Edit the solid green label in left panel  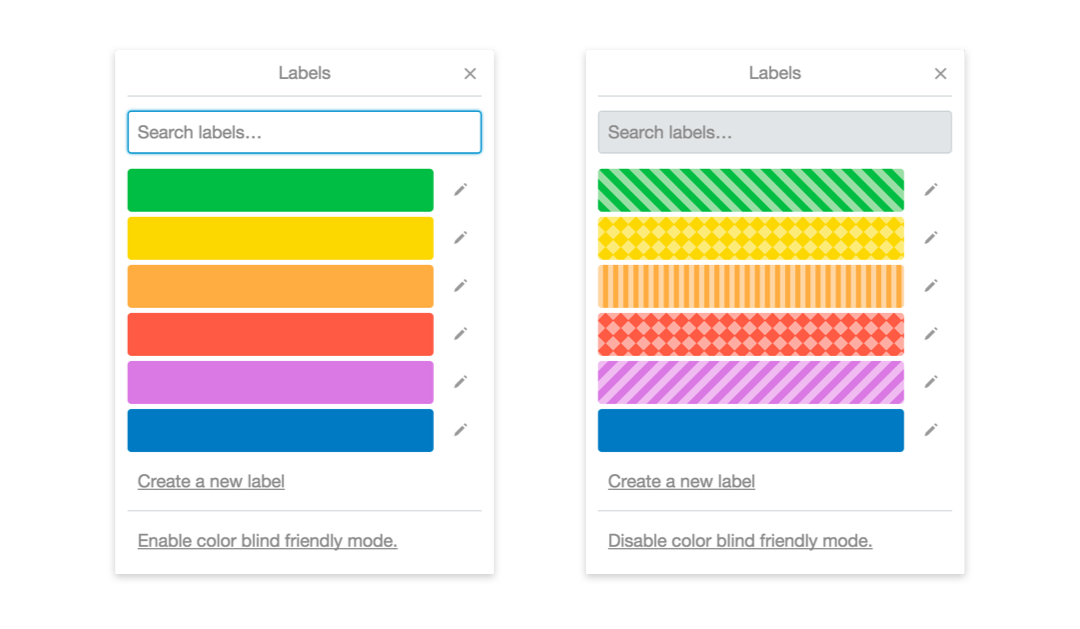click(461, 189)
